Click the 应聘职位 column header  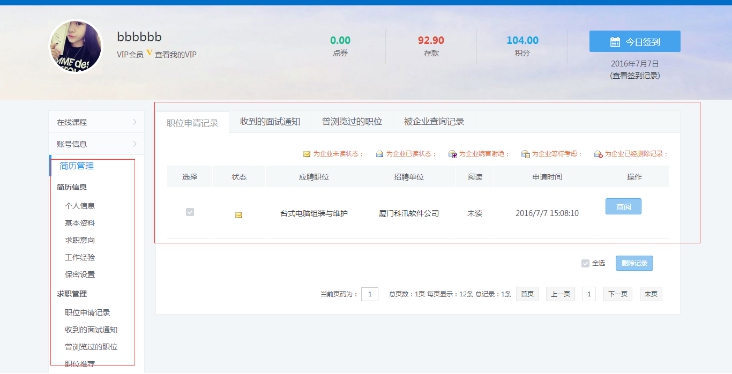click(x=314, y=177)
